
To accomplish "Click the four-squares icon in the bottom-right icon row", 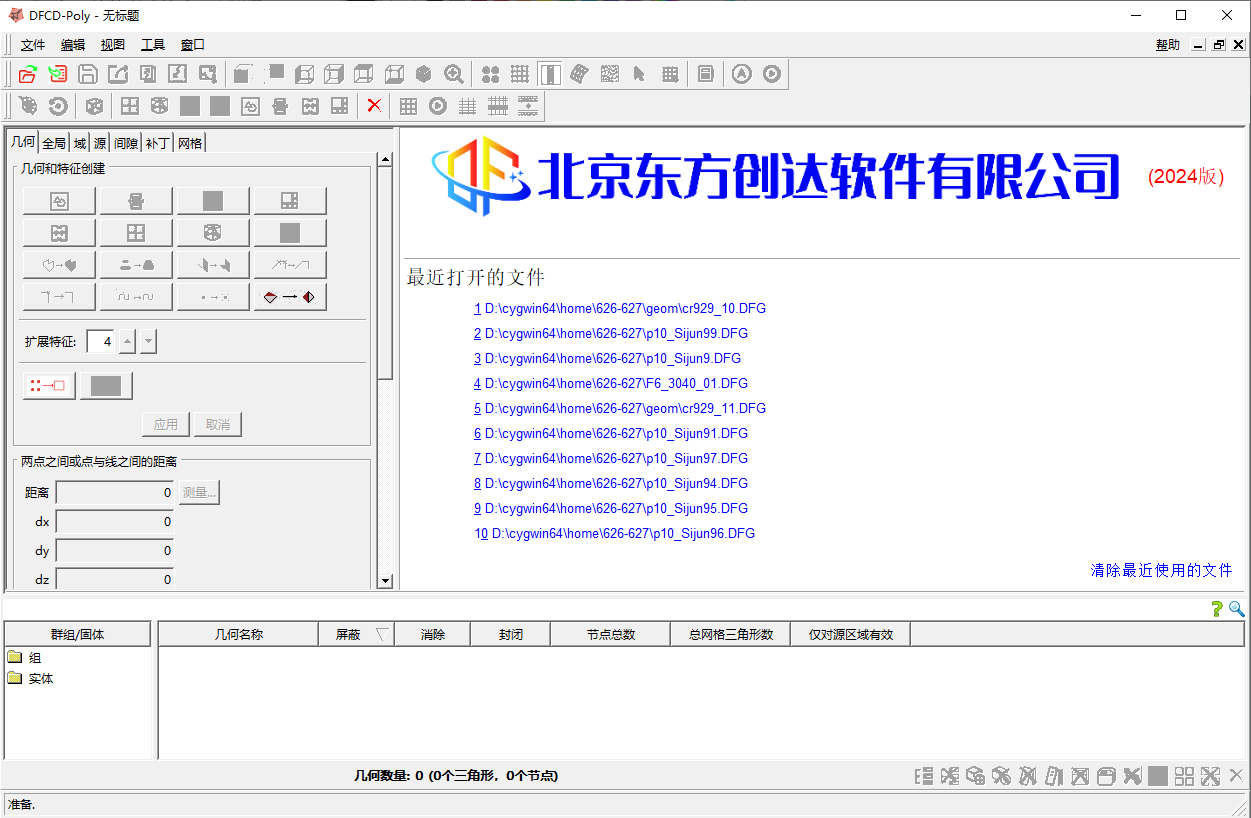I will (x=1184, y=776).
